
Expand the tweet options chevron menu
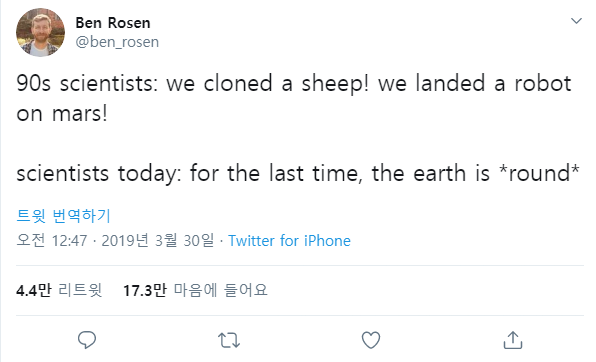577,21
